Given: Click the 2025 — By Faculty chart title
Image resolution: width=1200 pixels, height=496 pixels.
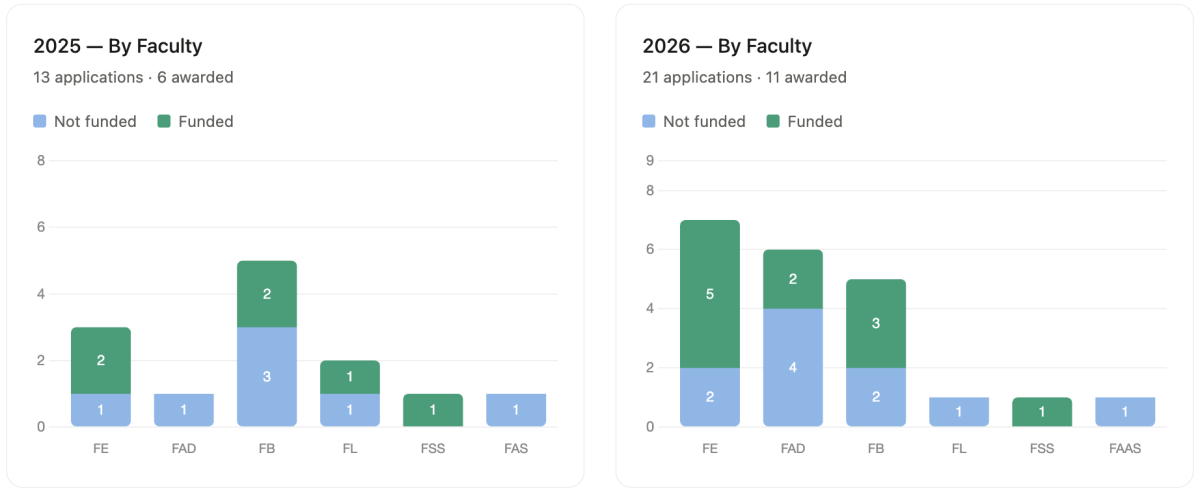Looking at the screenshot, I should pos(118,46).
